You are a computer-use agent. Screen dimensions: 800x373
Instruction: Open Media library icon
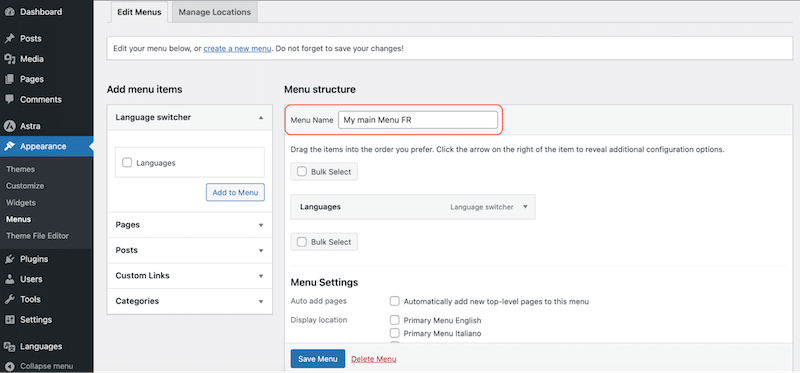9,59
